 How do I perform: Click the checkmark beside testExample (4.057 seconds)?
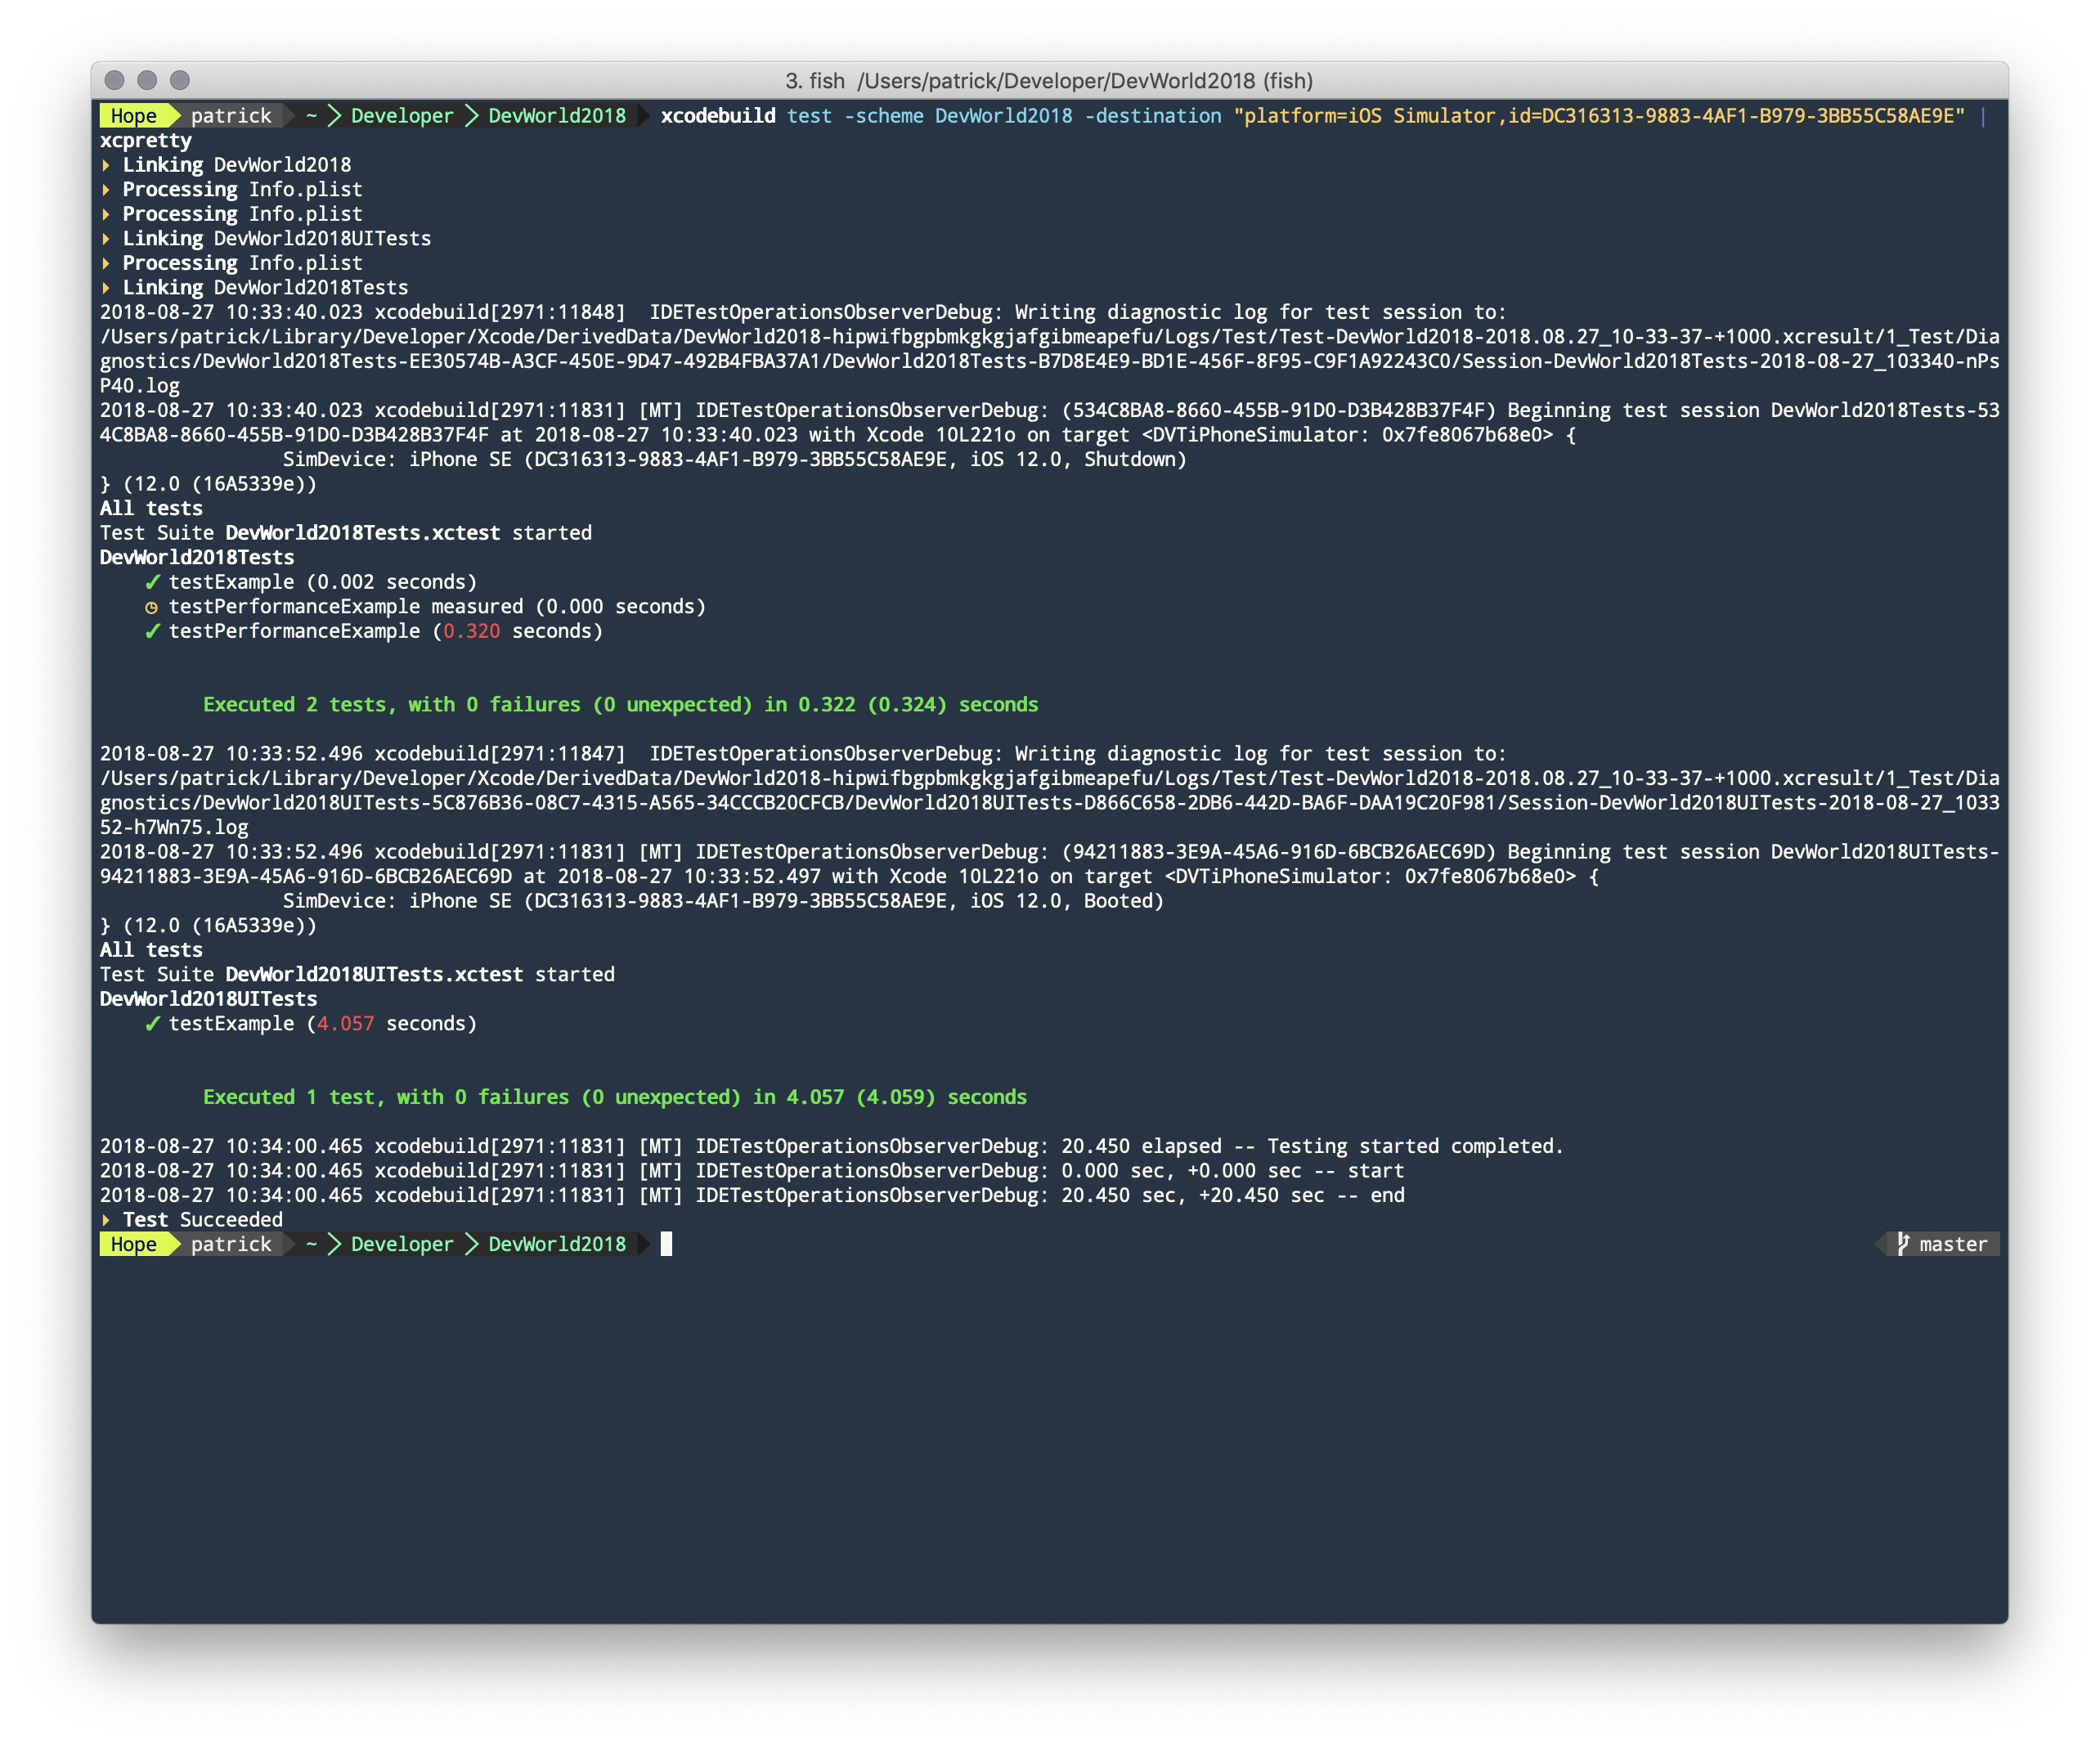(x=152, y=1024)
